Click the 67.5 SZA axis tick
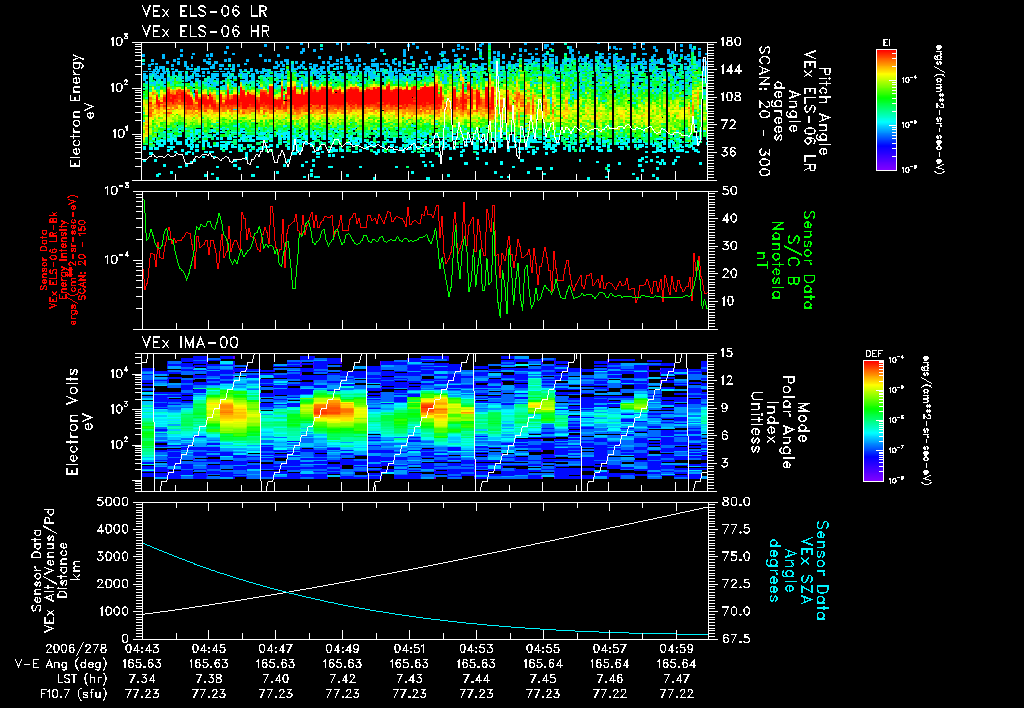The height and width of the screenshot is (708, 1024). coord(735,638)
